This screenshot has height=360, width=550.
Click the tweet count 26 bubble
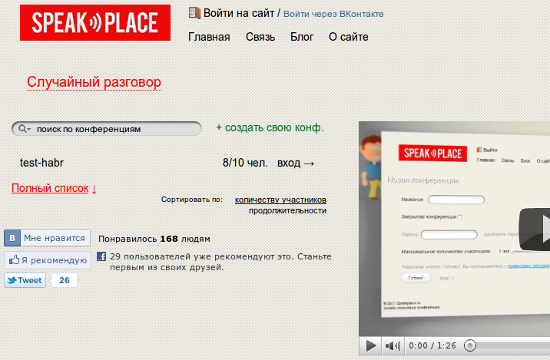[64, 280]
